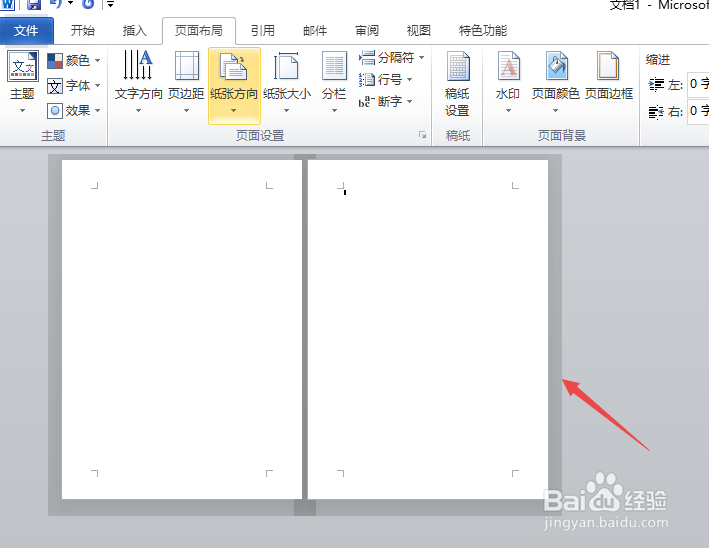Expand the 分隔符 dropdown arrow

[421, 57]
